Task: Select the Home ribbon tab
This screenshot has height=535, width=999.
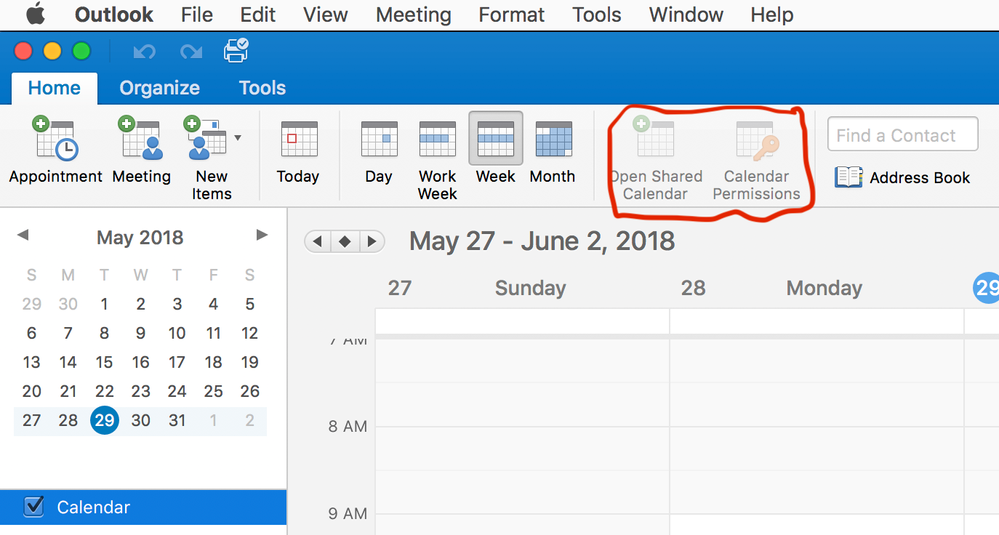Action: [x=54, y=88]
